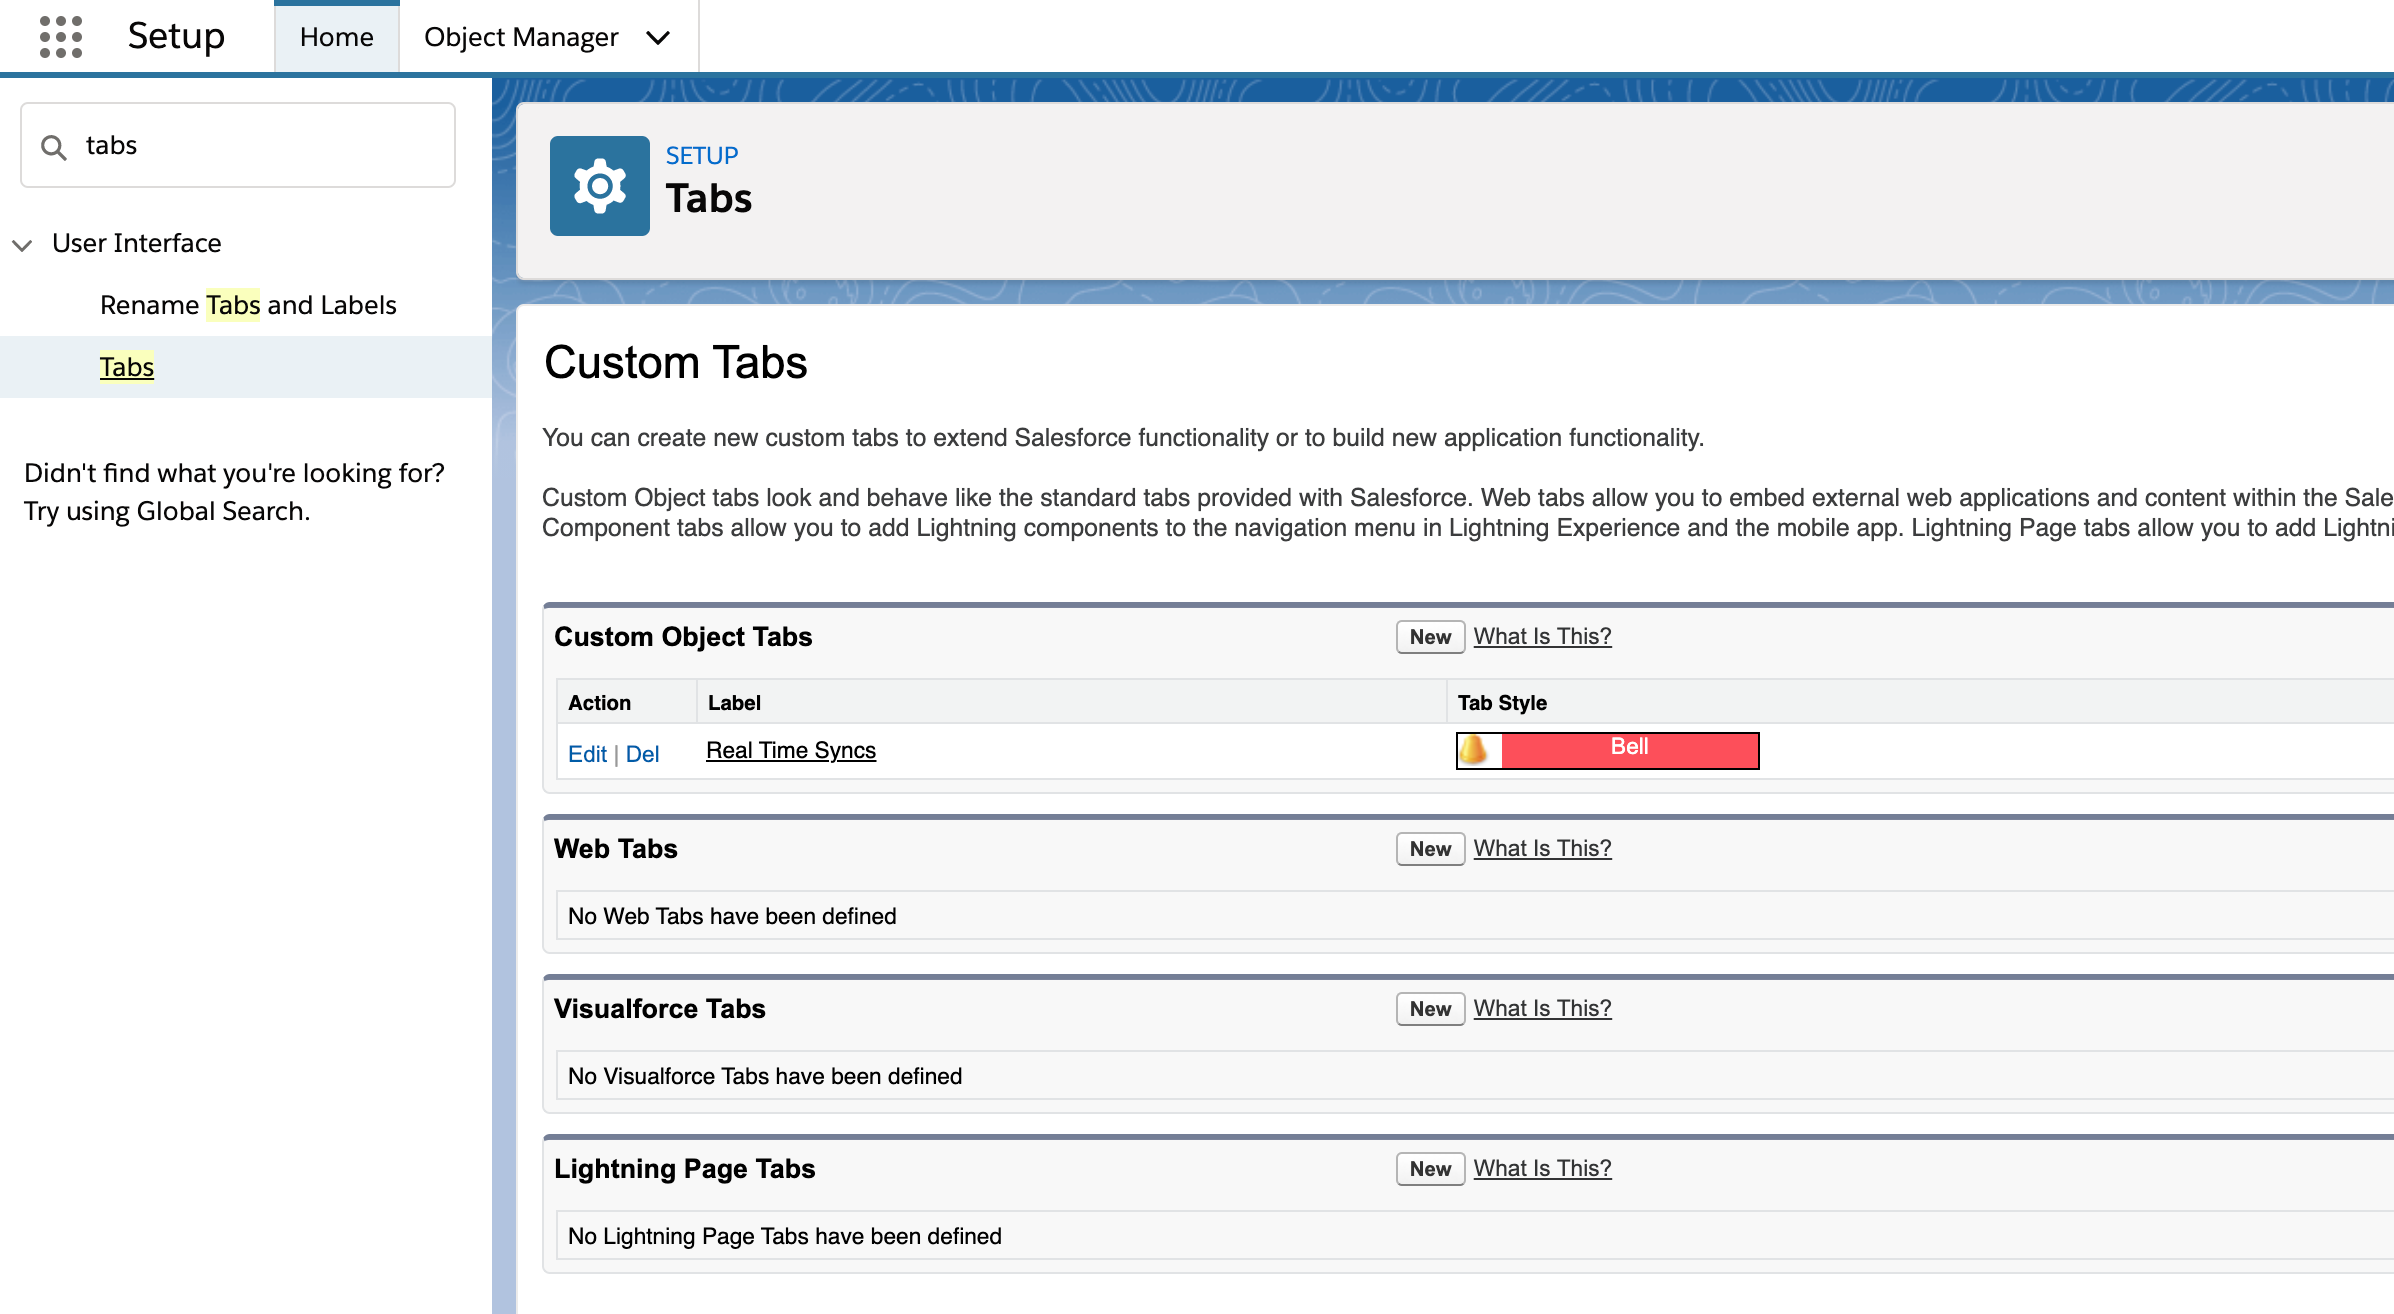This screenshot has height=1314, width=2394.
Task: Click the Setup gear icon beside Tabs
Action: click(600, 186)
